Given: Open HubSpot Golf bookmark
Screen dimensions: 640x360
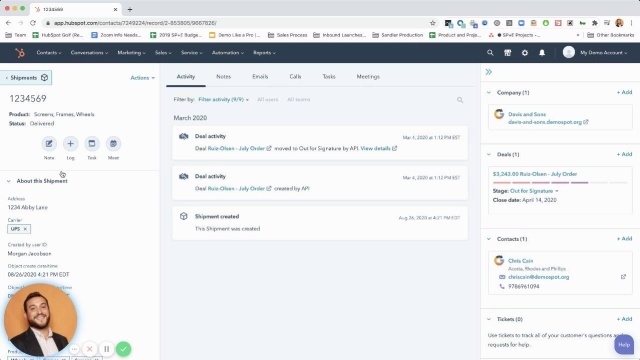Looking at the screenshot, I should click(x=58, y=35).
